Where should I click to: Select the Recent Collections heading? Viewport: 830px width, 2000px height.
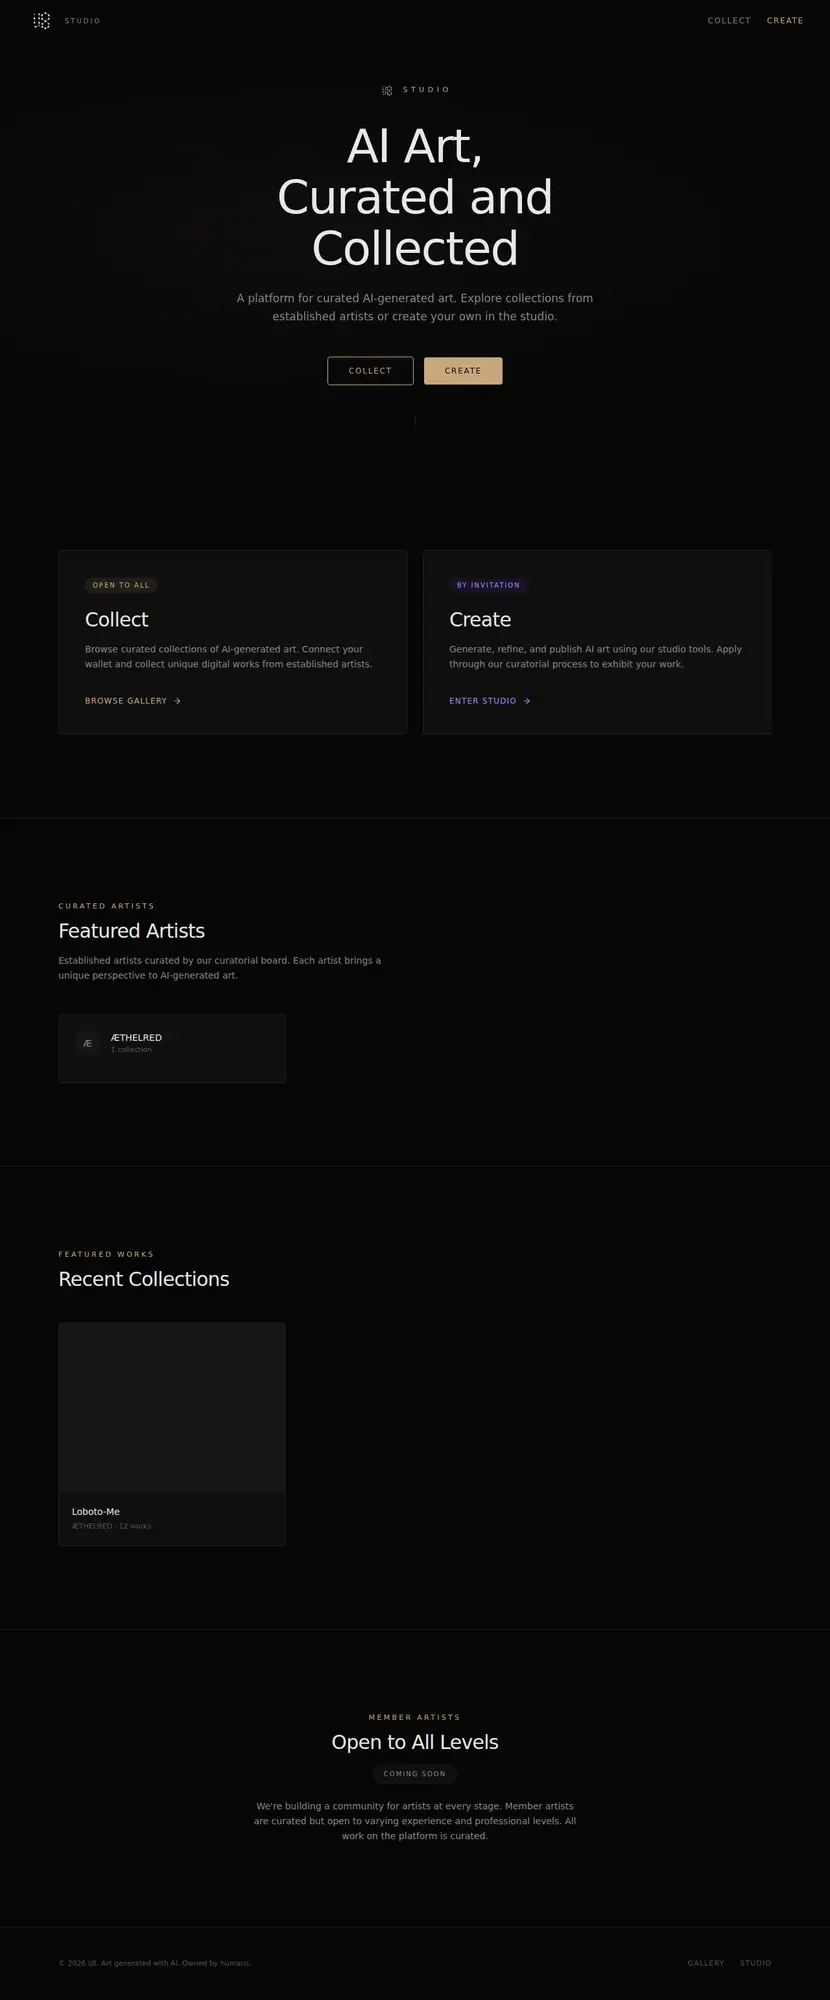tap(144, 1279)
